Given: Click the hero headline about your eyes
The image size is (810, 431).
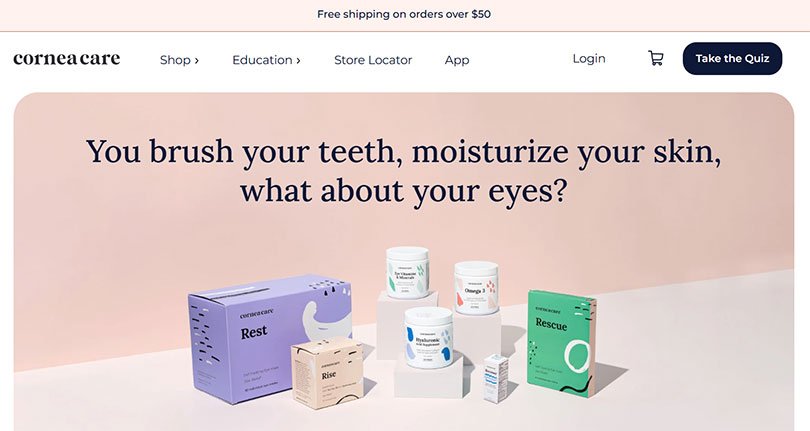Looking at the screenshot, I should pos(403,171).
